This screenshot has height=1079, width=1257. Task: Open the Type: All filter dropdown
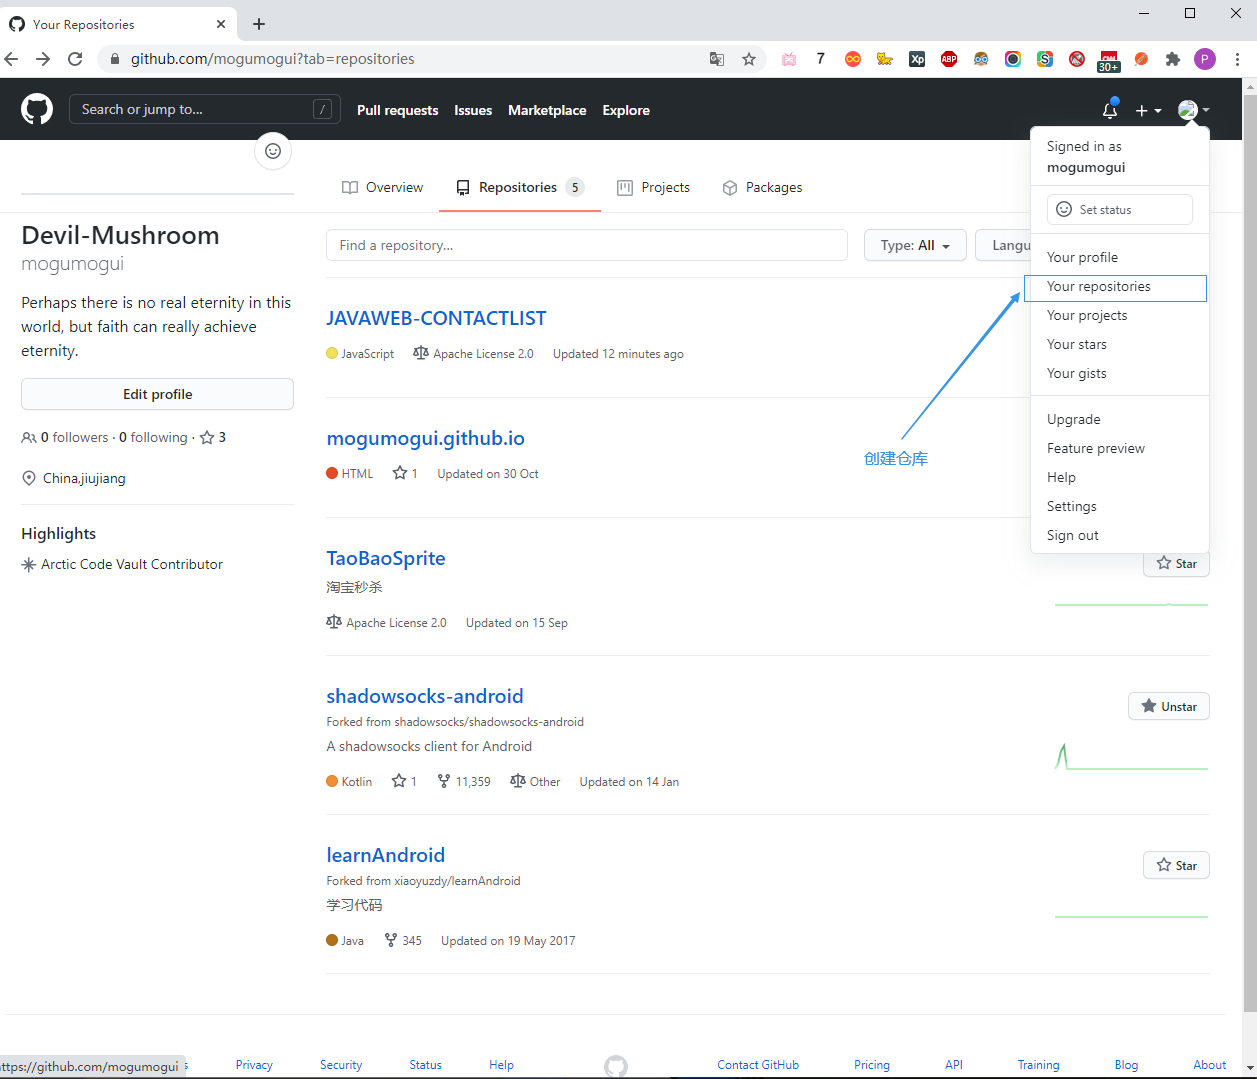point(915,245)
